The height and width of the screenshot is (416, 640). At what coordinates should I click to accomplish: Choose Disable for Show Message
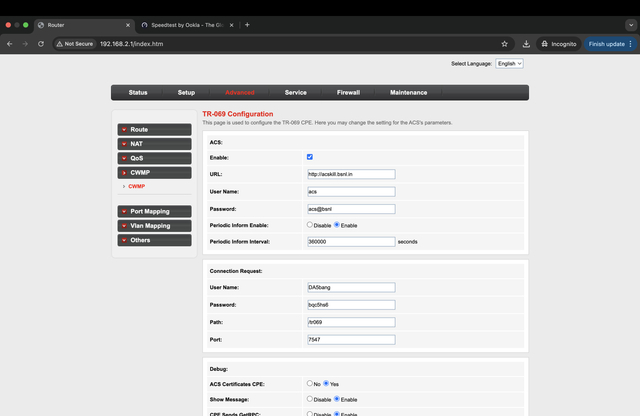[310, 399]
